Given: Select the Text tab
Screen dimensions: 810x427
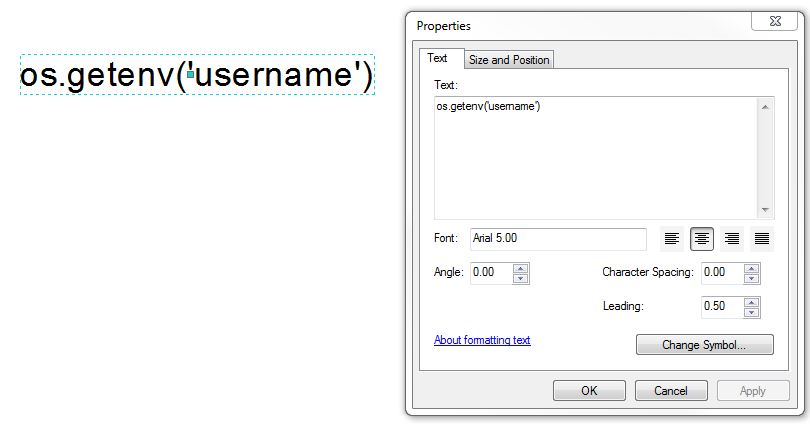Looking at the screenshot, I should [x=438, y=58].
